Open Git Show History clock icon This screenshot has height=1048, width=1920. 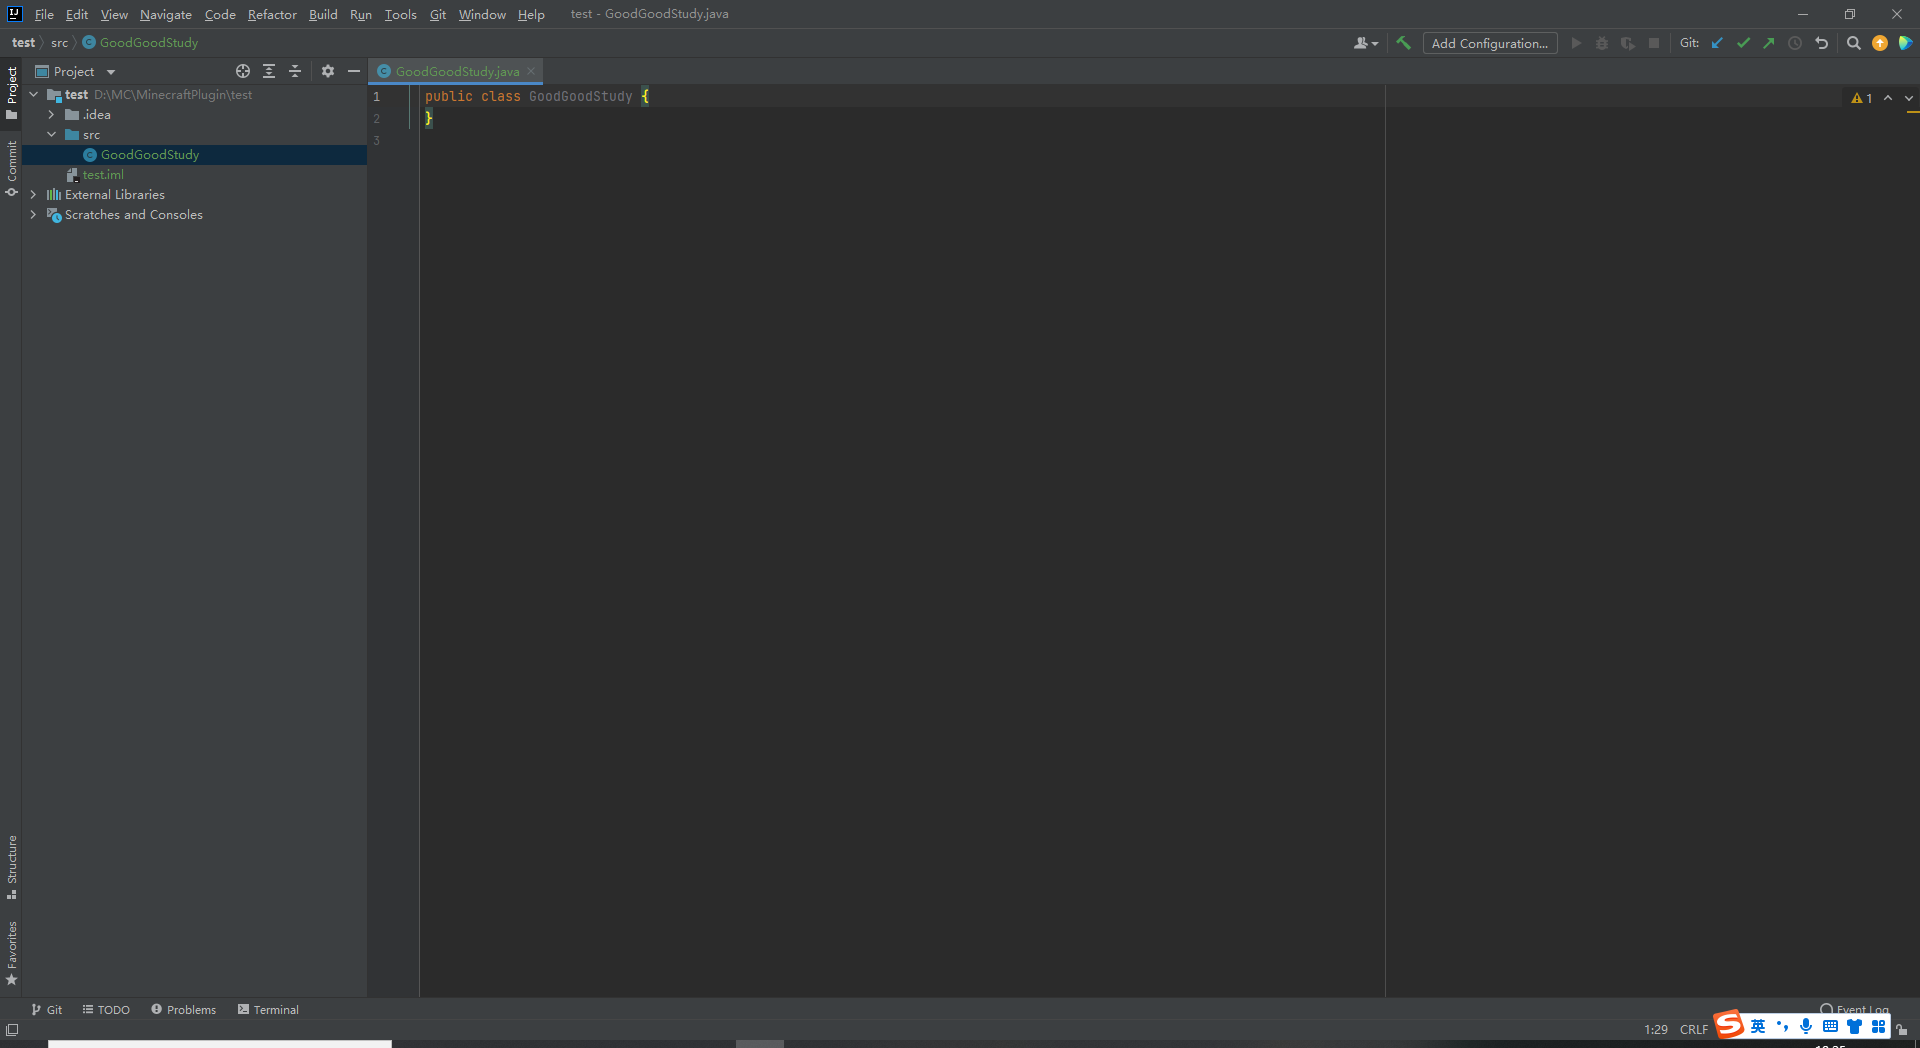click(x=1795, y=43)
